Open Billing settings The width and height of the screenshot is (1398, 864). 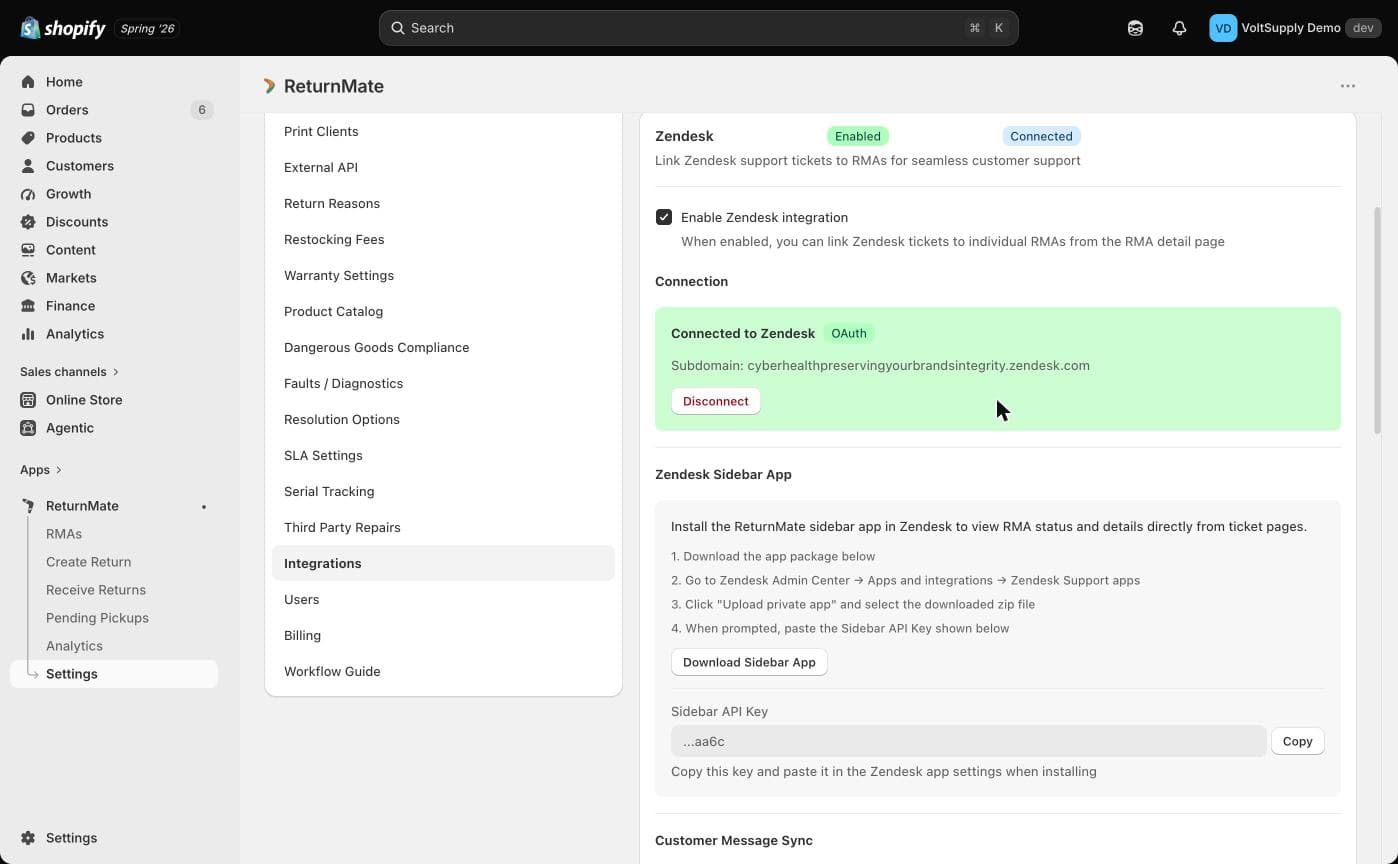coord(443,636)
